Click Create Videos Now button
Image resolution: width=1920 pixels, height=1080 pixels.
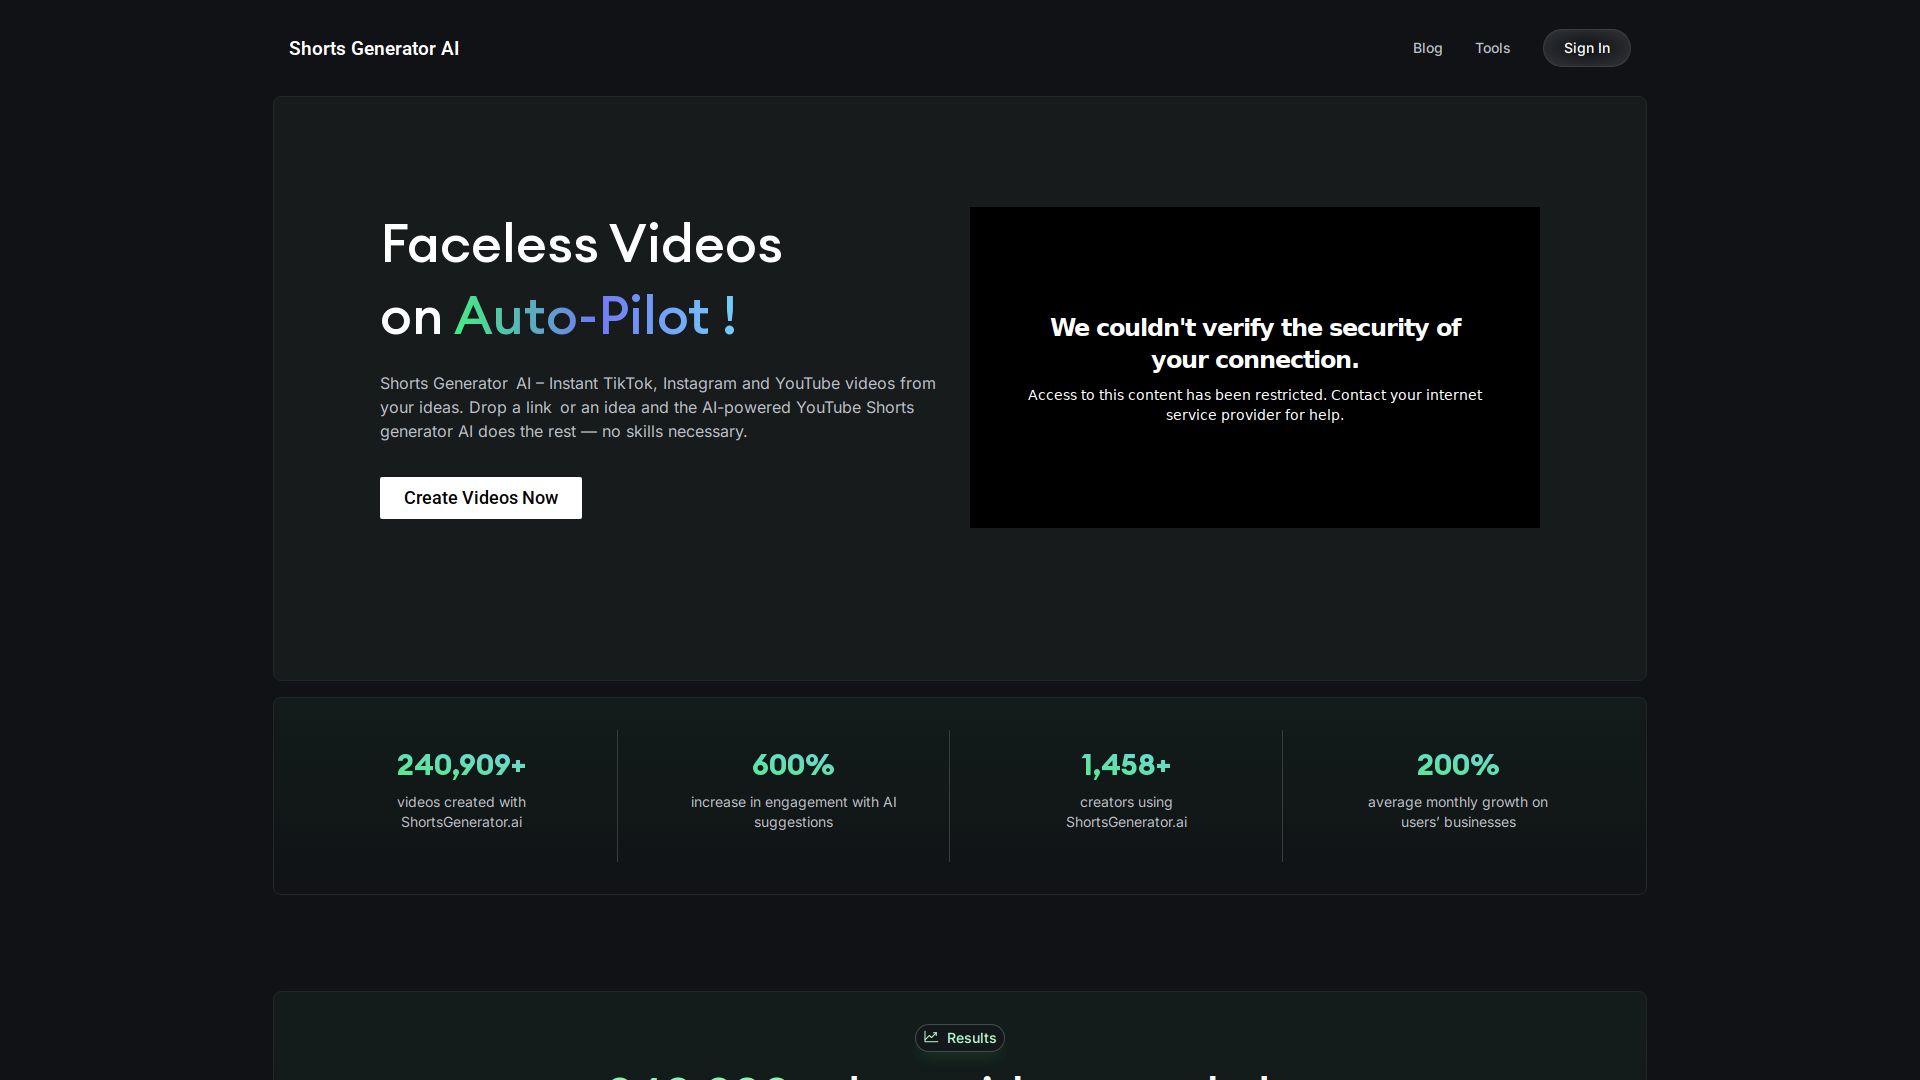pyautogui.click(x=480, y=498)
